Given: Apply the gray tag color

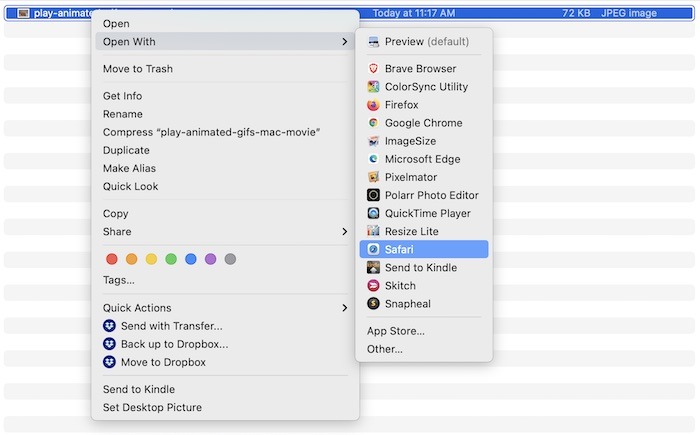Looking at the screenshot, I should point(230,259).
